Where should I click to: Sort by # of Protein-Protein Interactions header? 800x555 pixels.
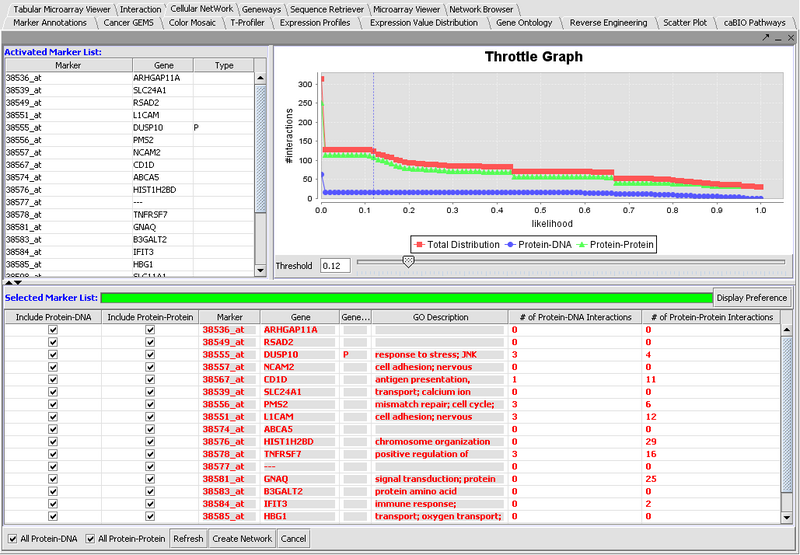(x=711, y=317)
